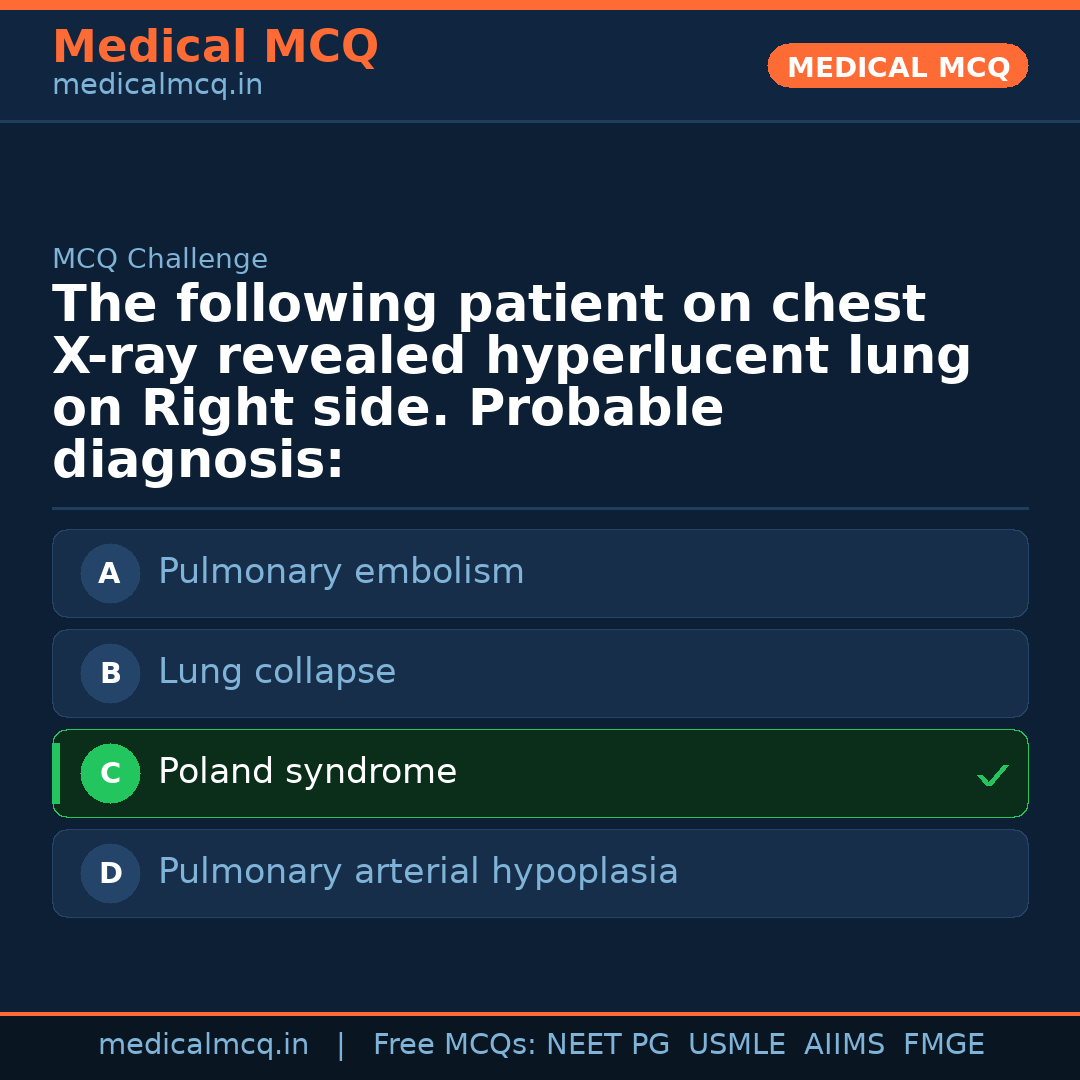Click the green checkmark on Poland syndrome

pyautogui.click(x=992, y=775)
